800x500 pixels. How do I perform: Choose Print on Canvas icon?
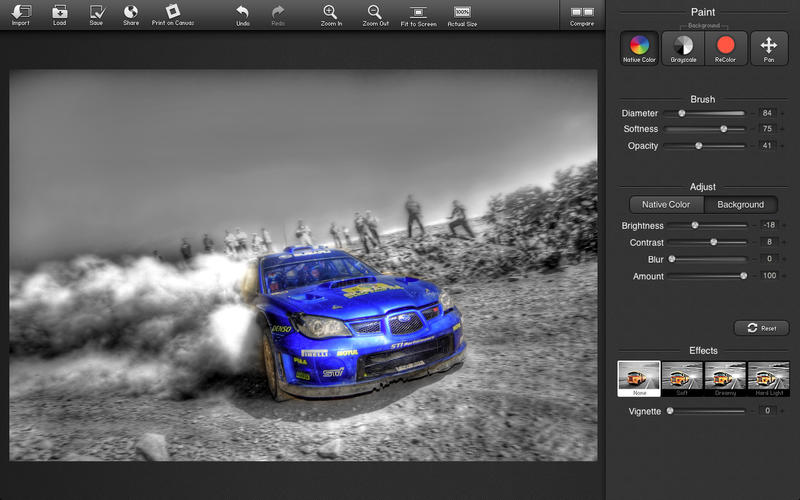(172, 15)
